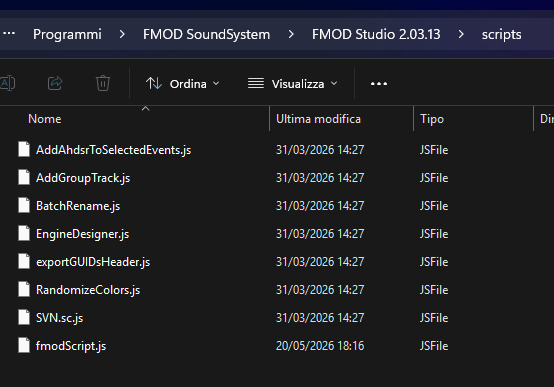The image size is (554, 387).
Task: Click the scripts breadcrumb segment
Action: coord(501,35)
